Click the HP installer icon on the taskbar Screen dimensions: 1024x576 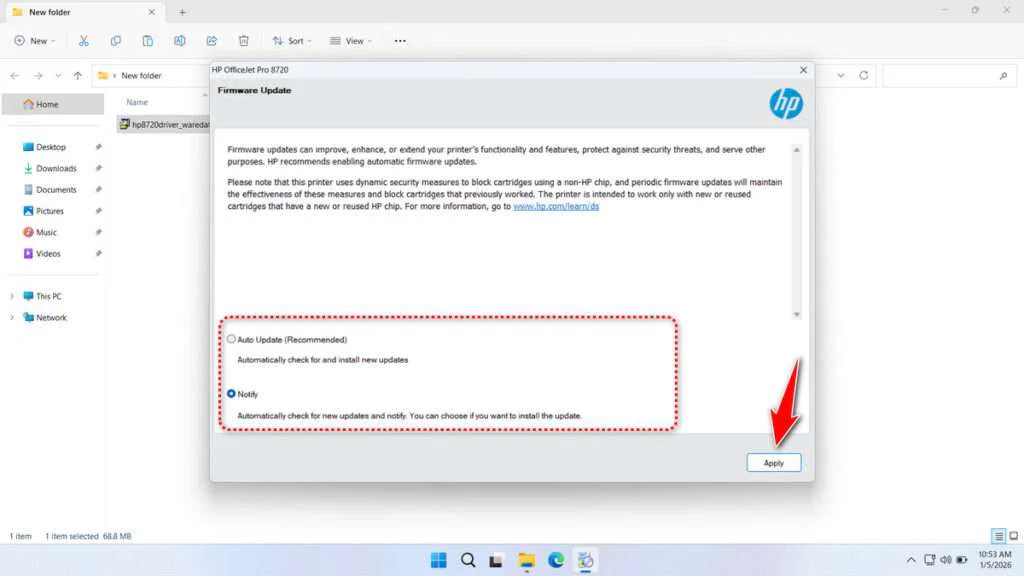pos(587,560)
